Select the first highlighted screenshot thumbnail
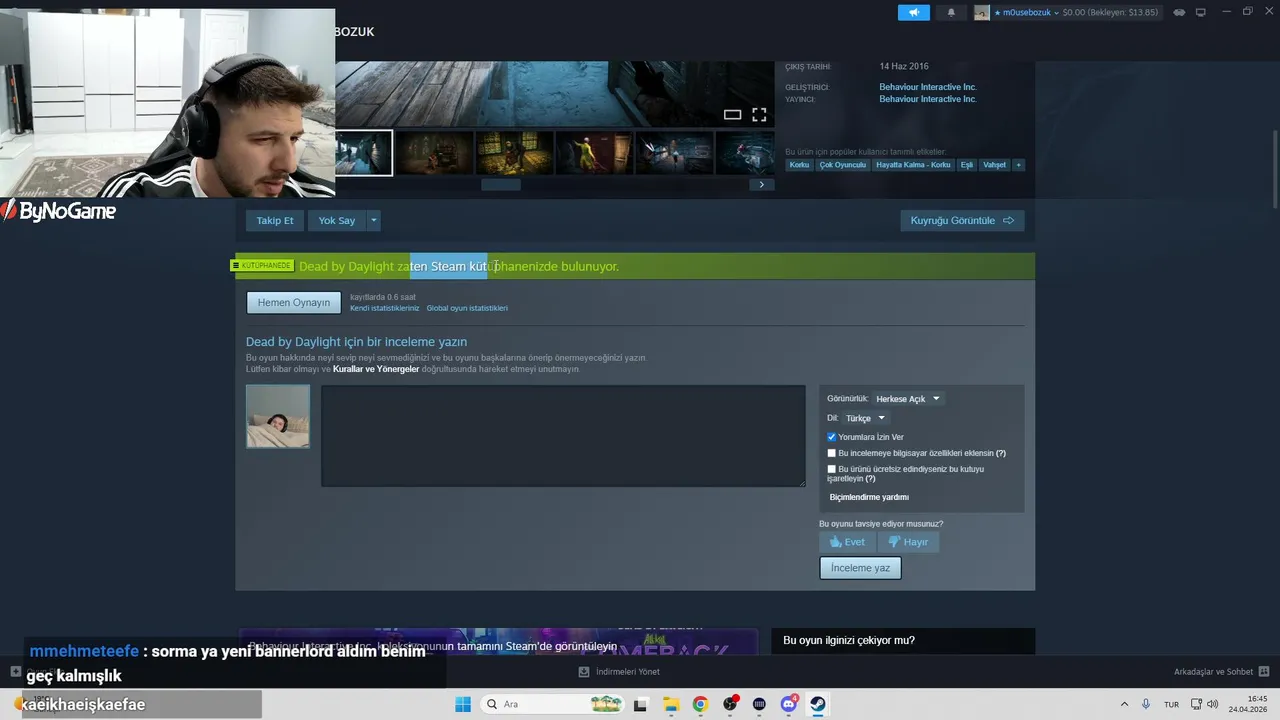 tap(364, 153)
